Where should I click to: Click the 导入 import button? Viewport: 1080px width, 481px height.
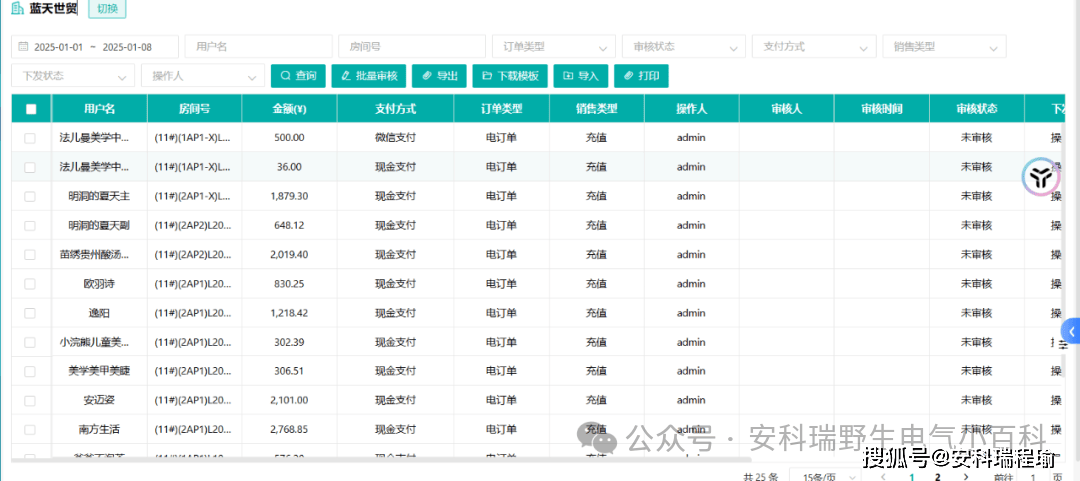pyautogui.click(x=581, y=76)
